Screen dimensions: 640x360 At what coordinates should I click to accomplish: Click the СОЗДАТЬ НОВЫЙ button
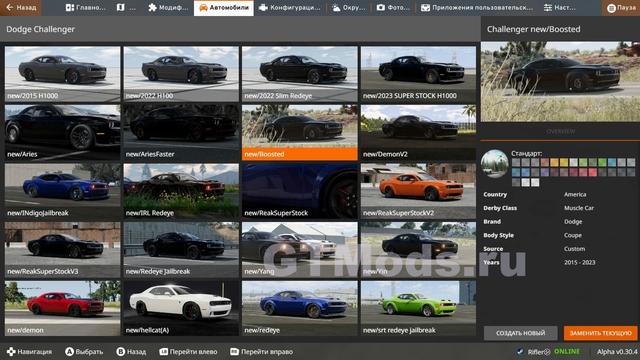(x=520, y=333)
